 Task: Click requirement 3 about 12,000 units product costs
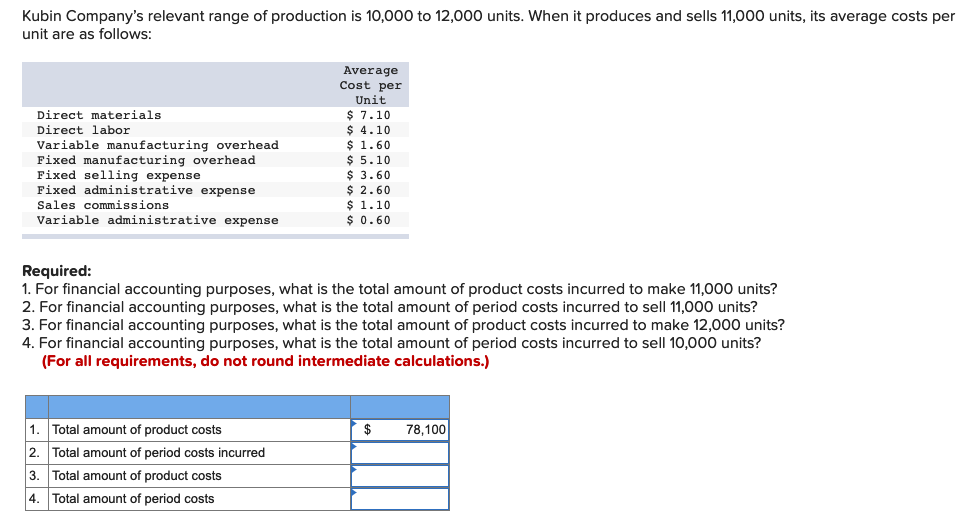403,325
